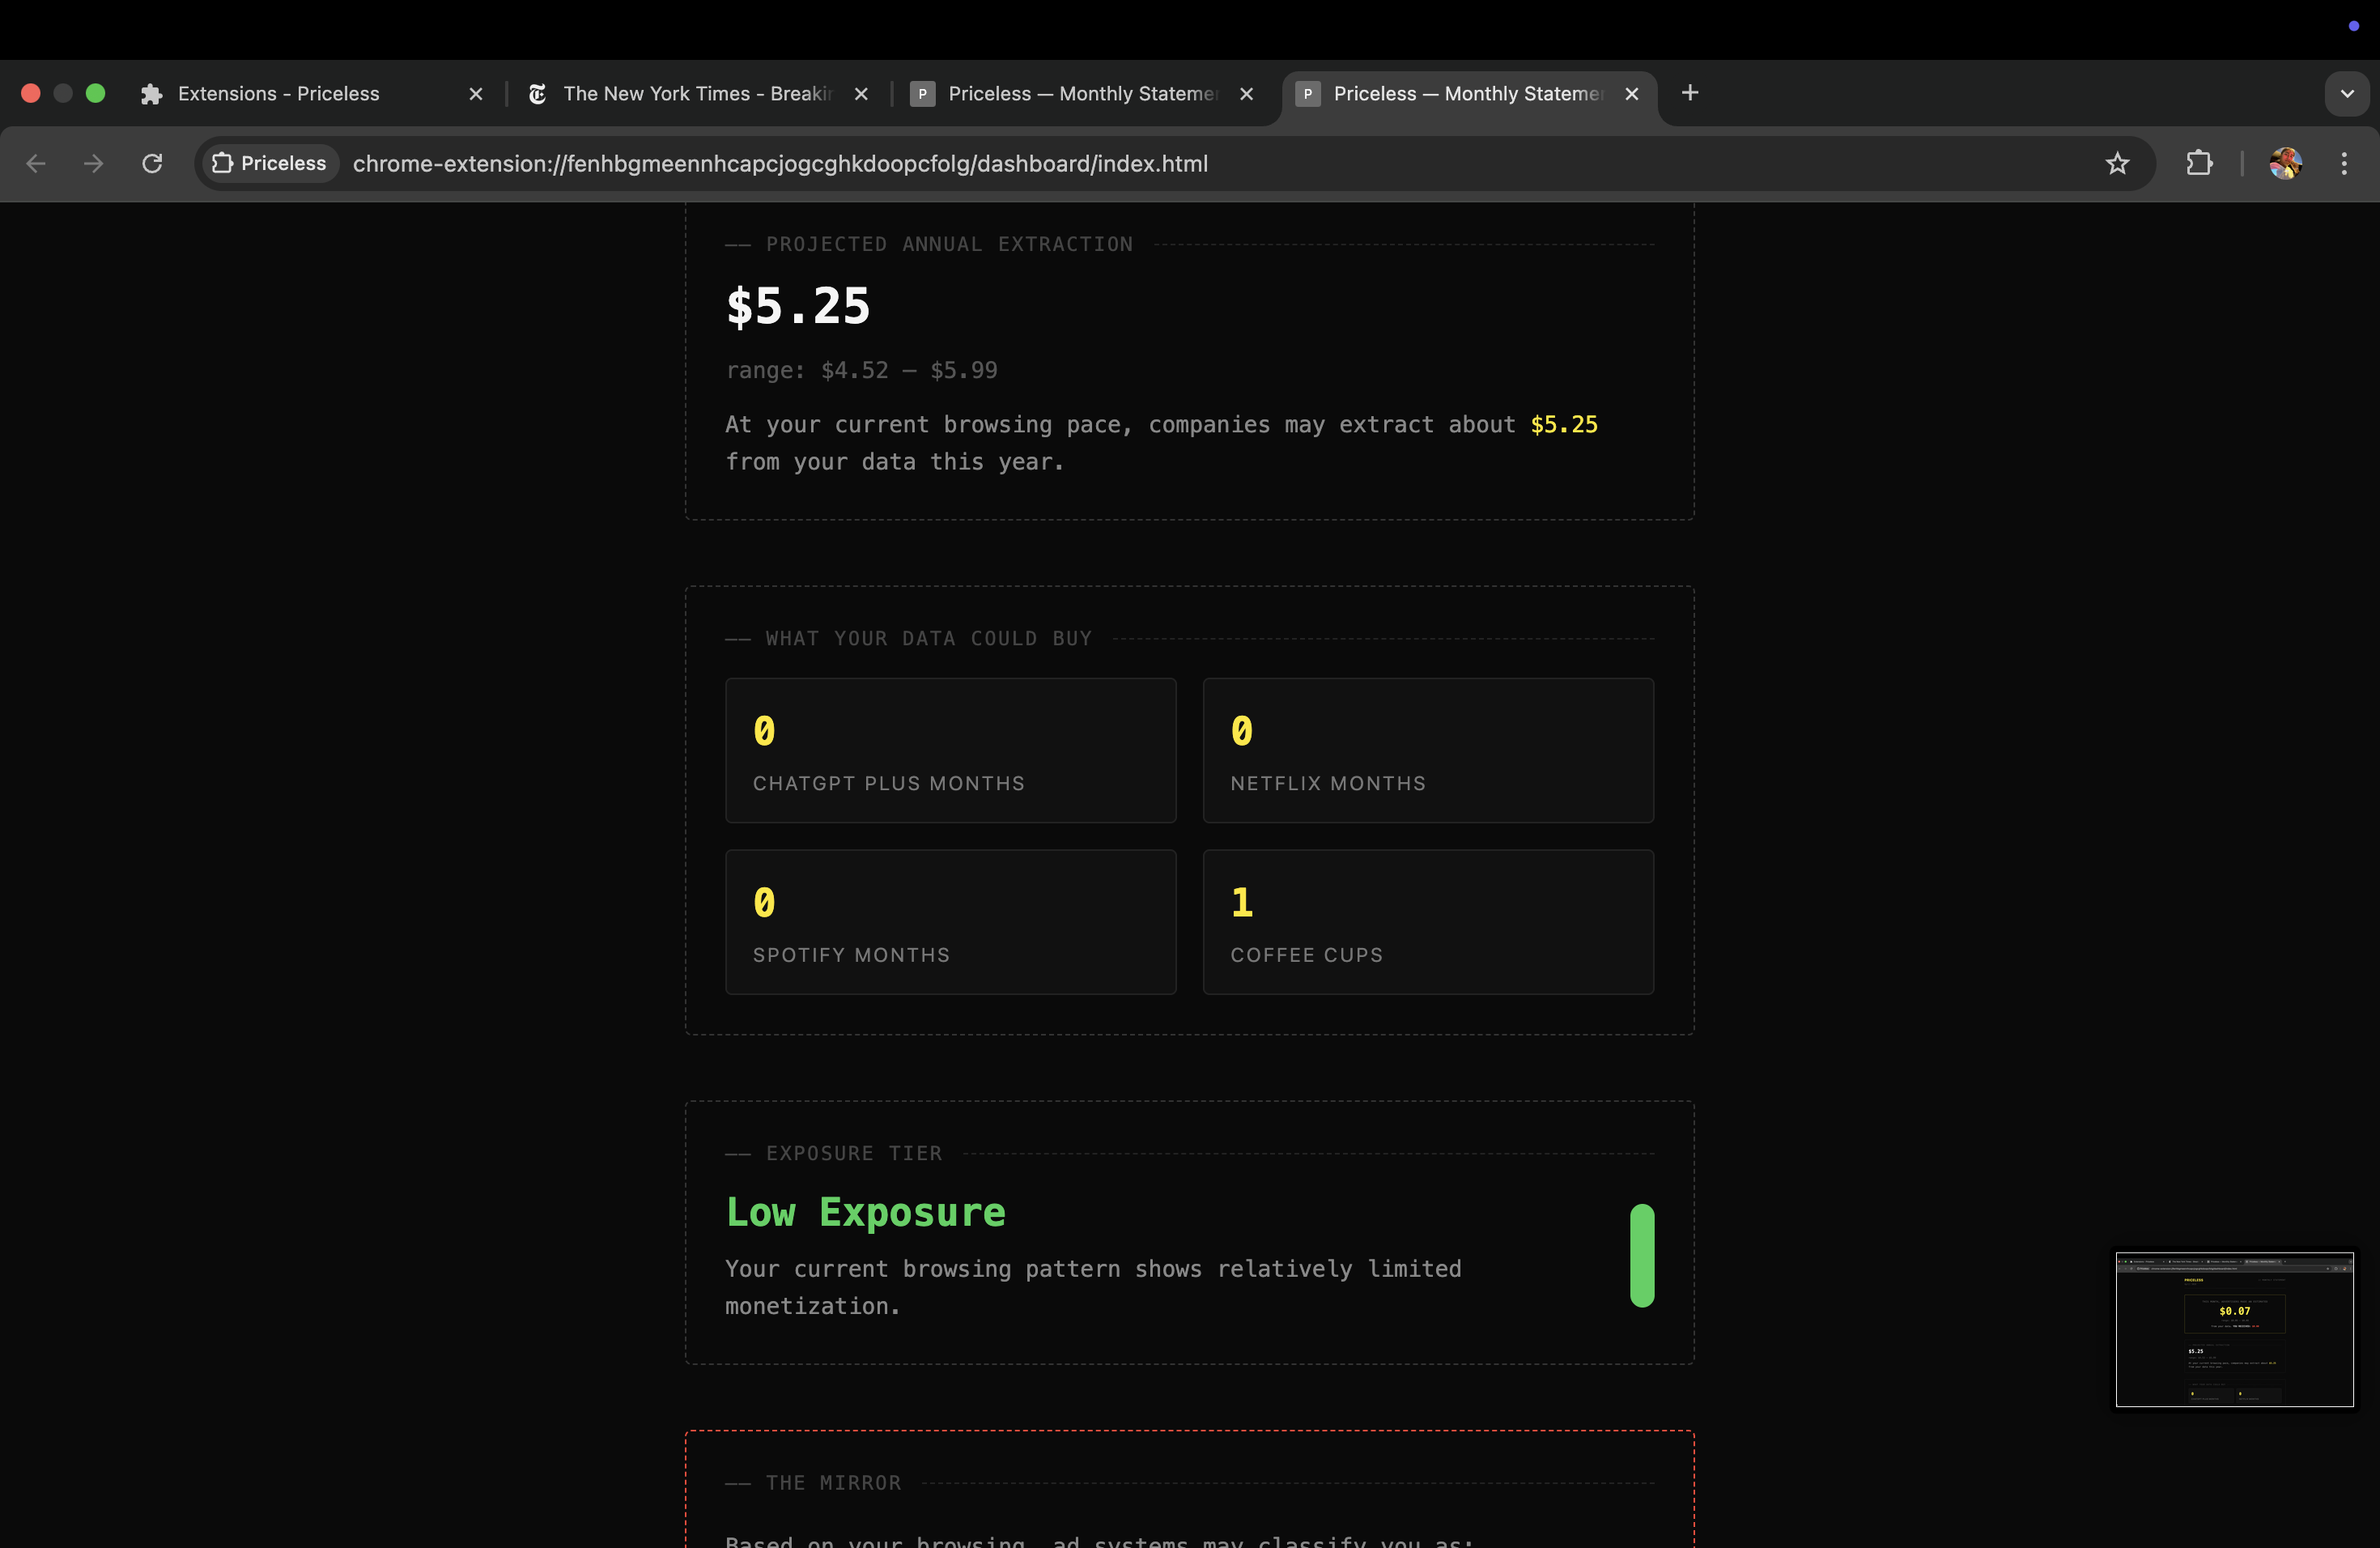Click the Priceless extension chip in address bar
This screenshot has height=1548, width=2380.
click(x=270, y=163)
